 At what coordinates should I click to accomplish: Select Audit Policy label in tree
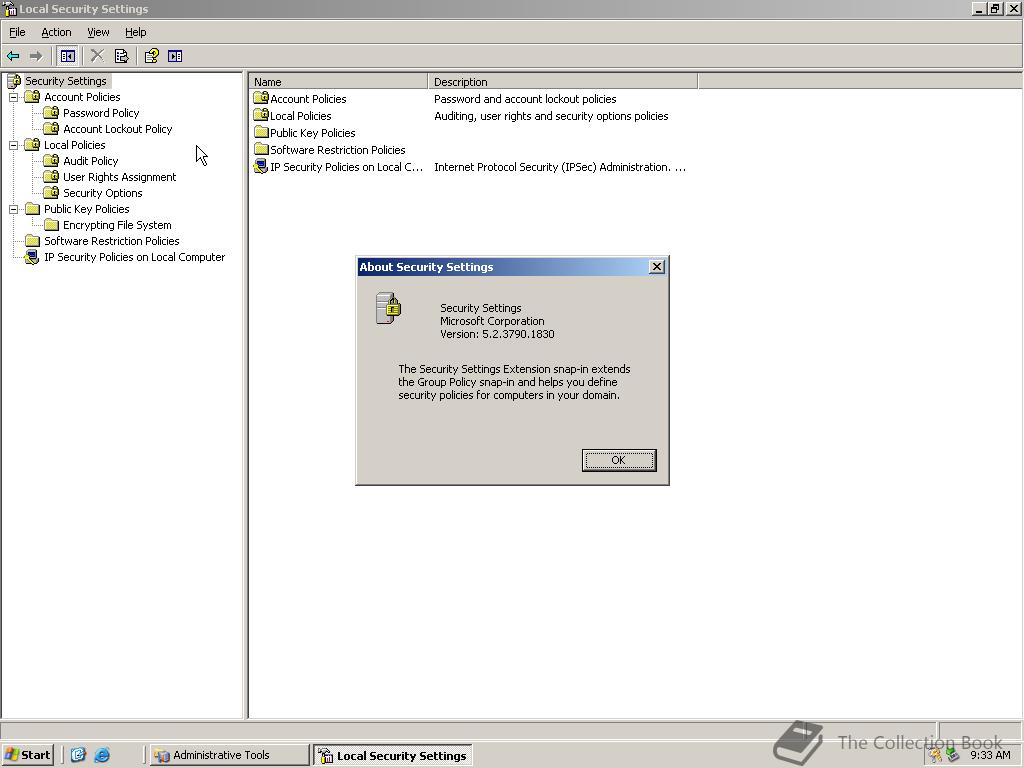point(91,161)
